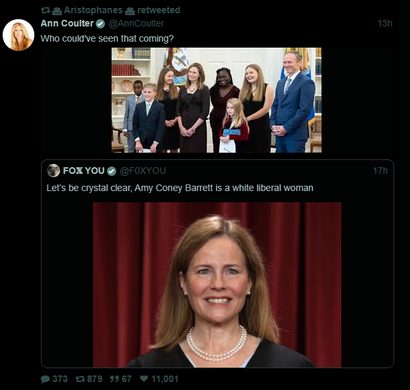Viewport: 410px width, 390px height.
Task: Open the portrait photo with red curtain
Action: [x=217, y=285]
